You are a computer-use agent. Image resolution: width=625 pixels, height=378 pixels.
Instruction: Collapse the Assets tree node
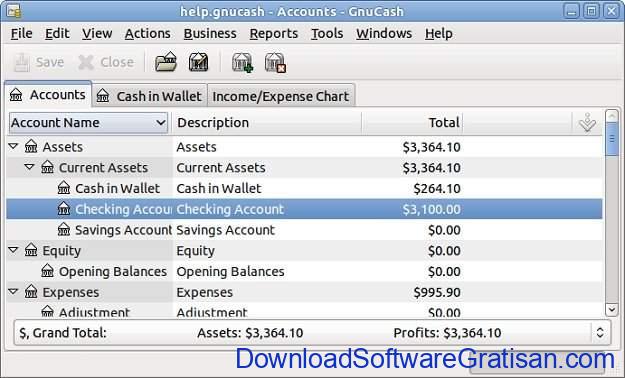click(13, 146)
